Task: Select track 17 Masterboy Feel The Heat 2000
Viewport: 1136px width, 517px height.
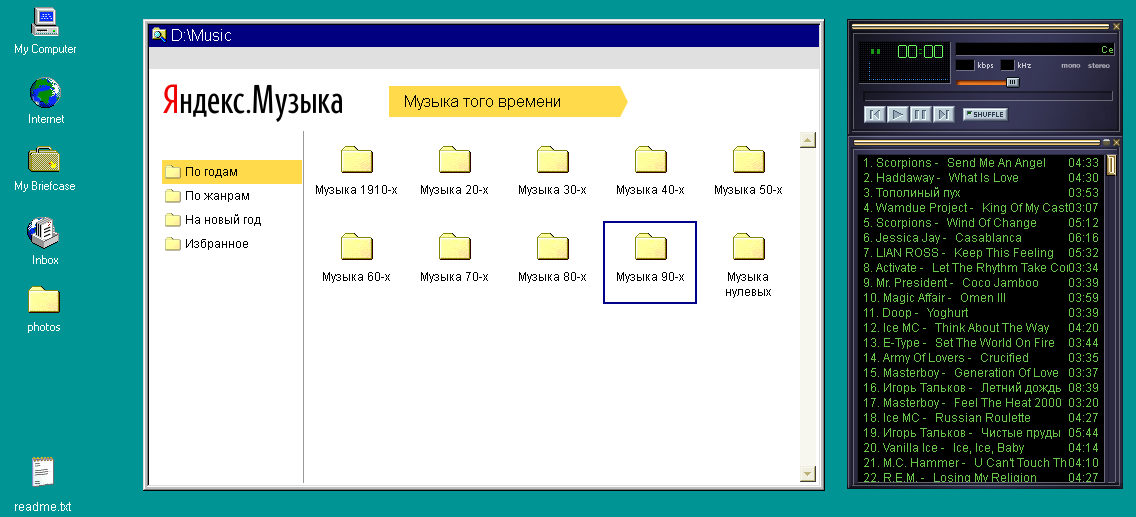Action: click(x=981, y=403)
